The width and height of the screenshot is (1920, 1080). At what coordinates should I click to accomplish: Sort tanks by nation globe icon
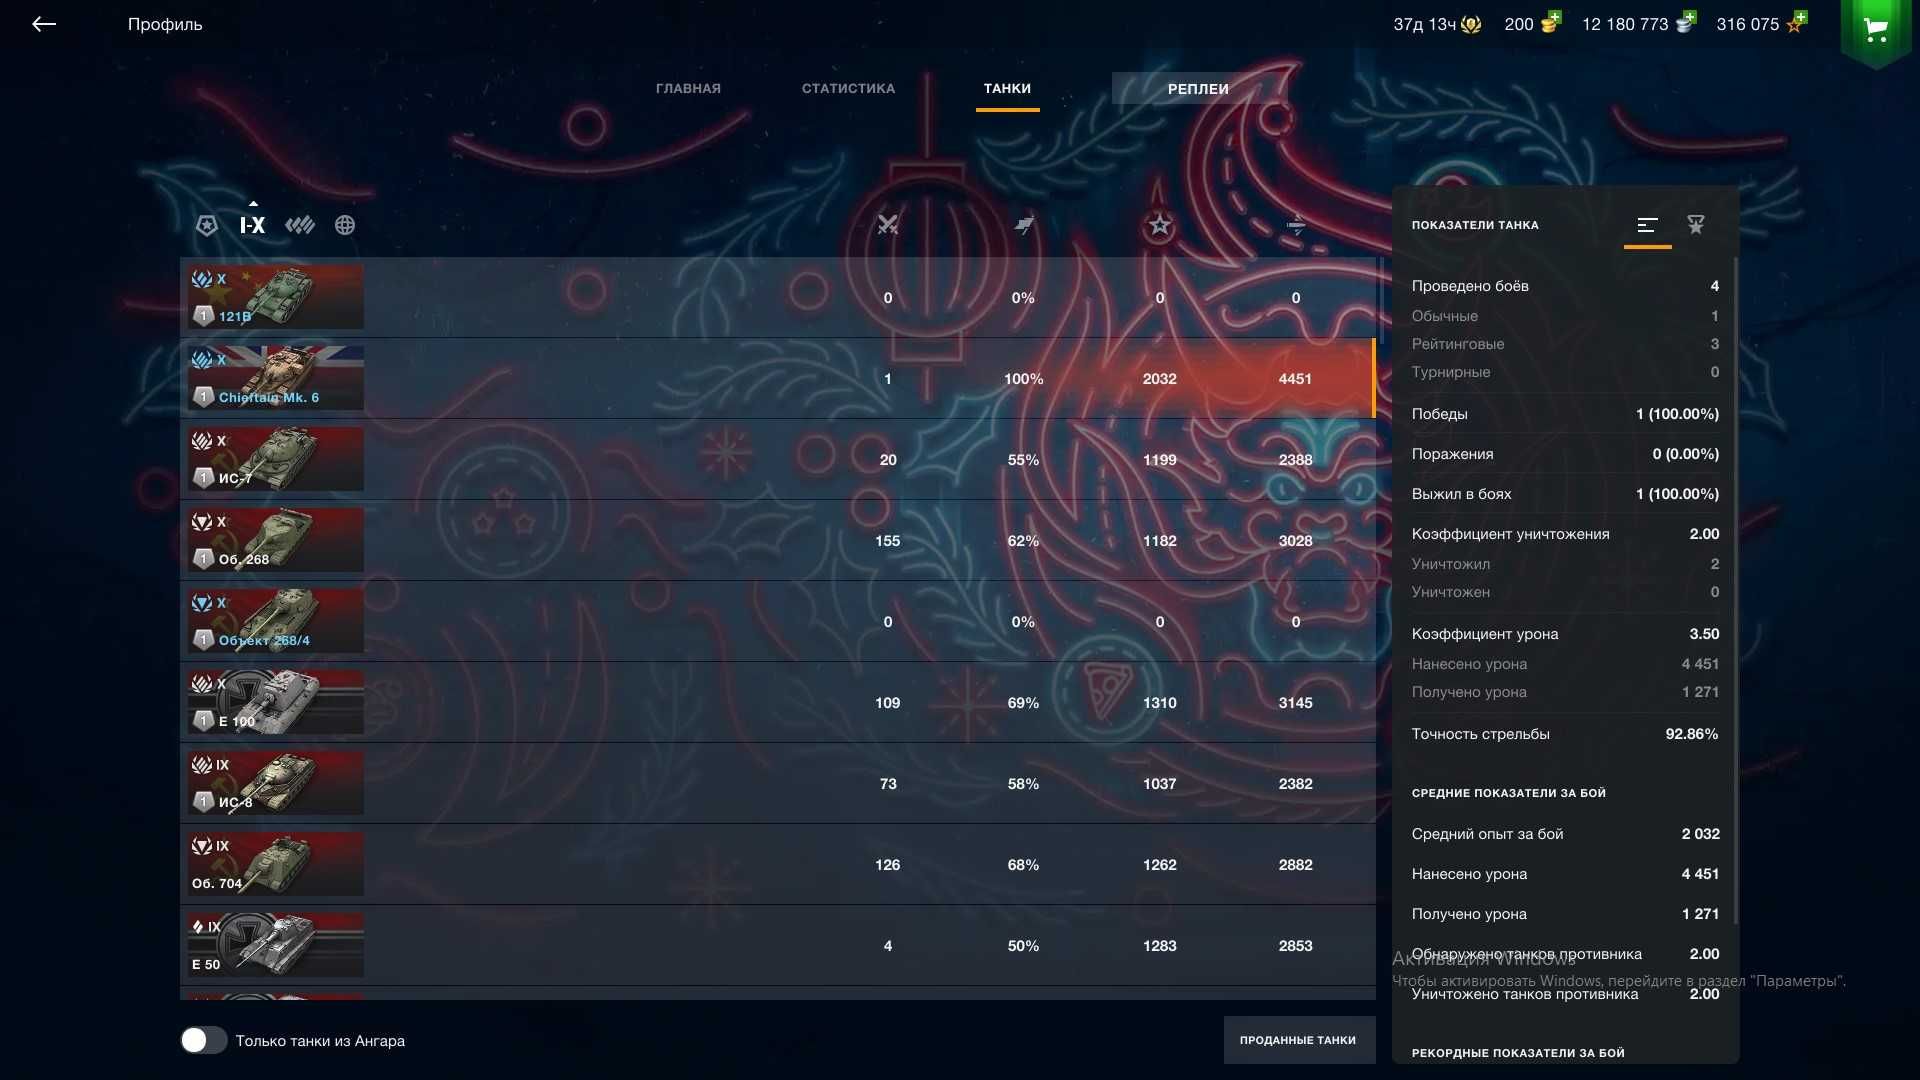[x=345, y=225]
